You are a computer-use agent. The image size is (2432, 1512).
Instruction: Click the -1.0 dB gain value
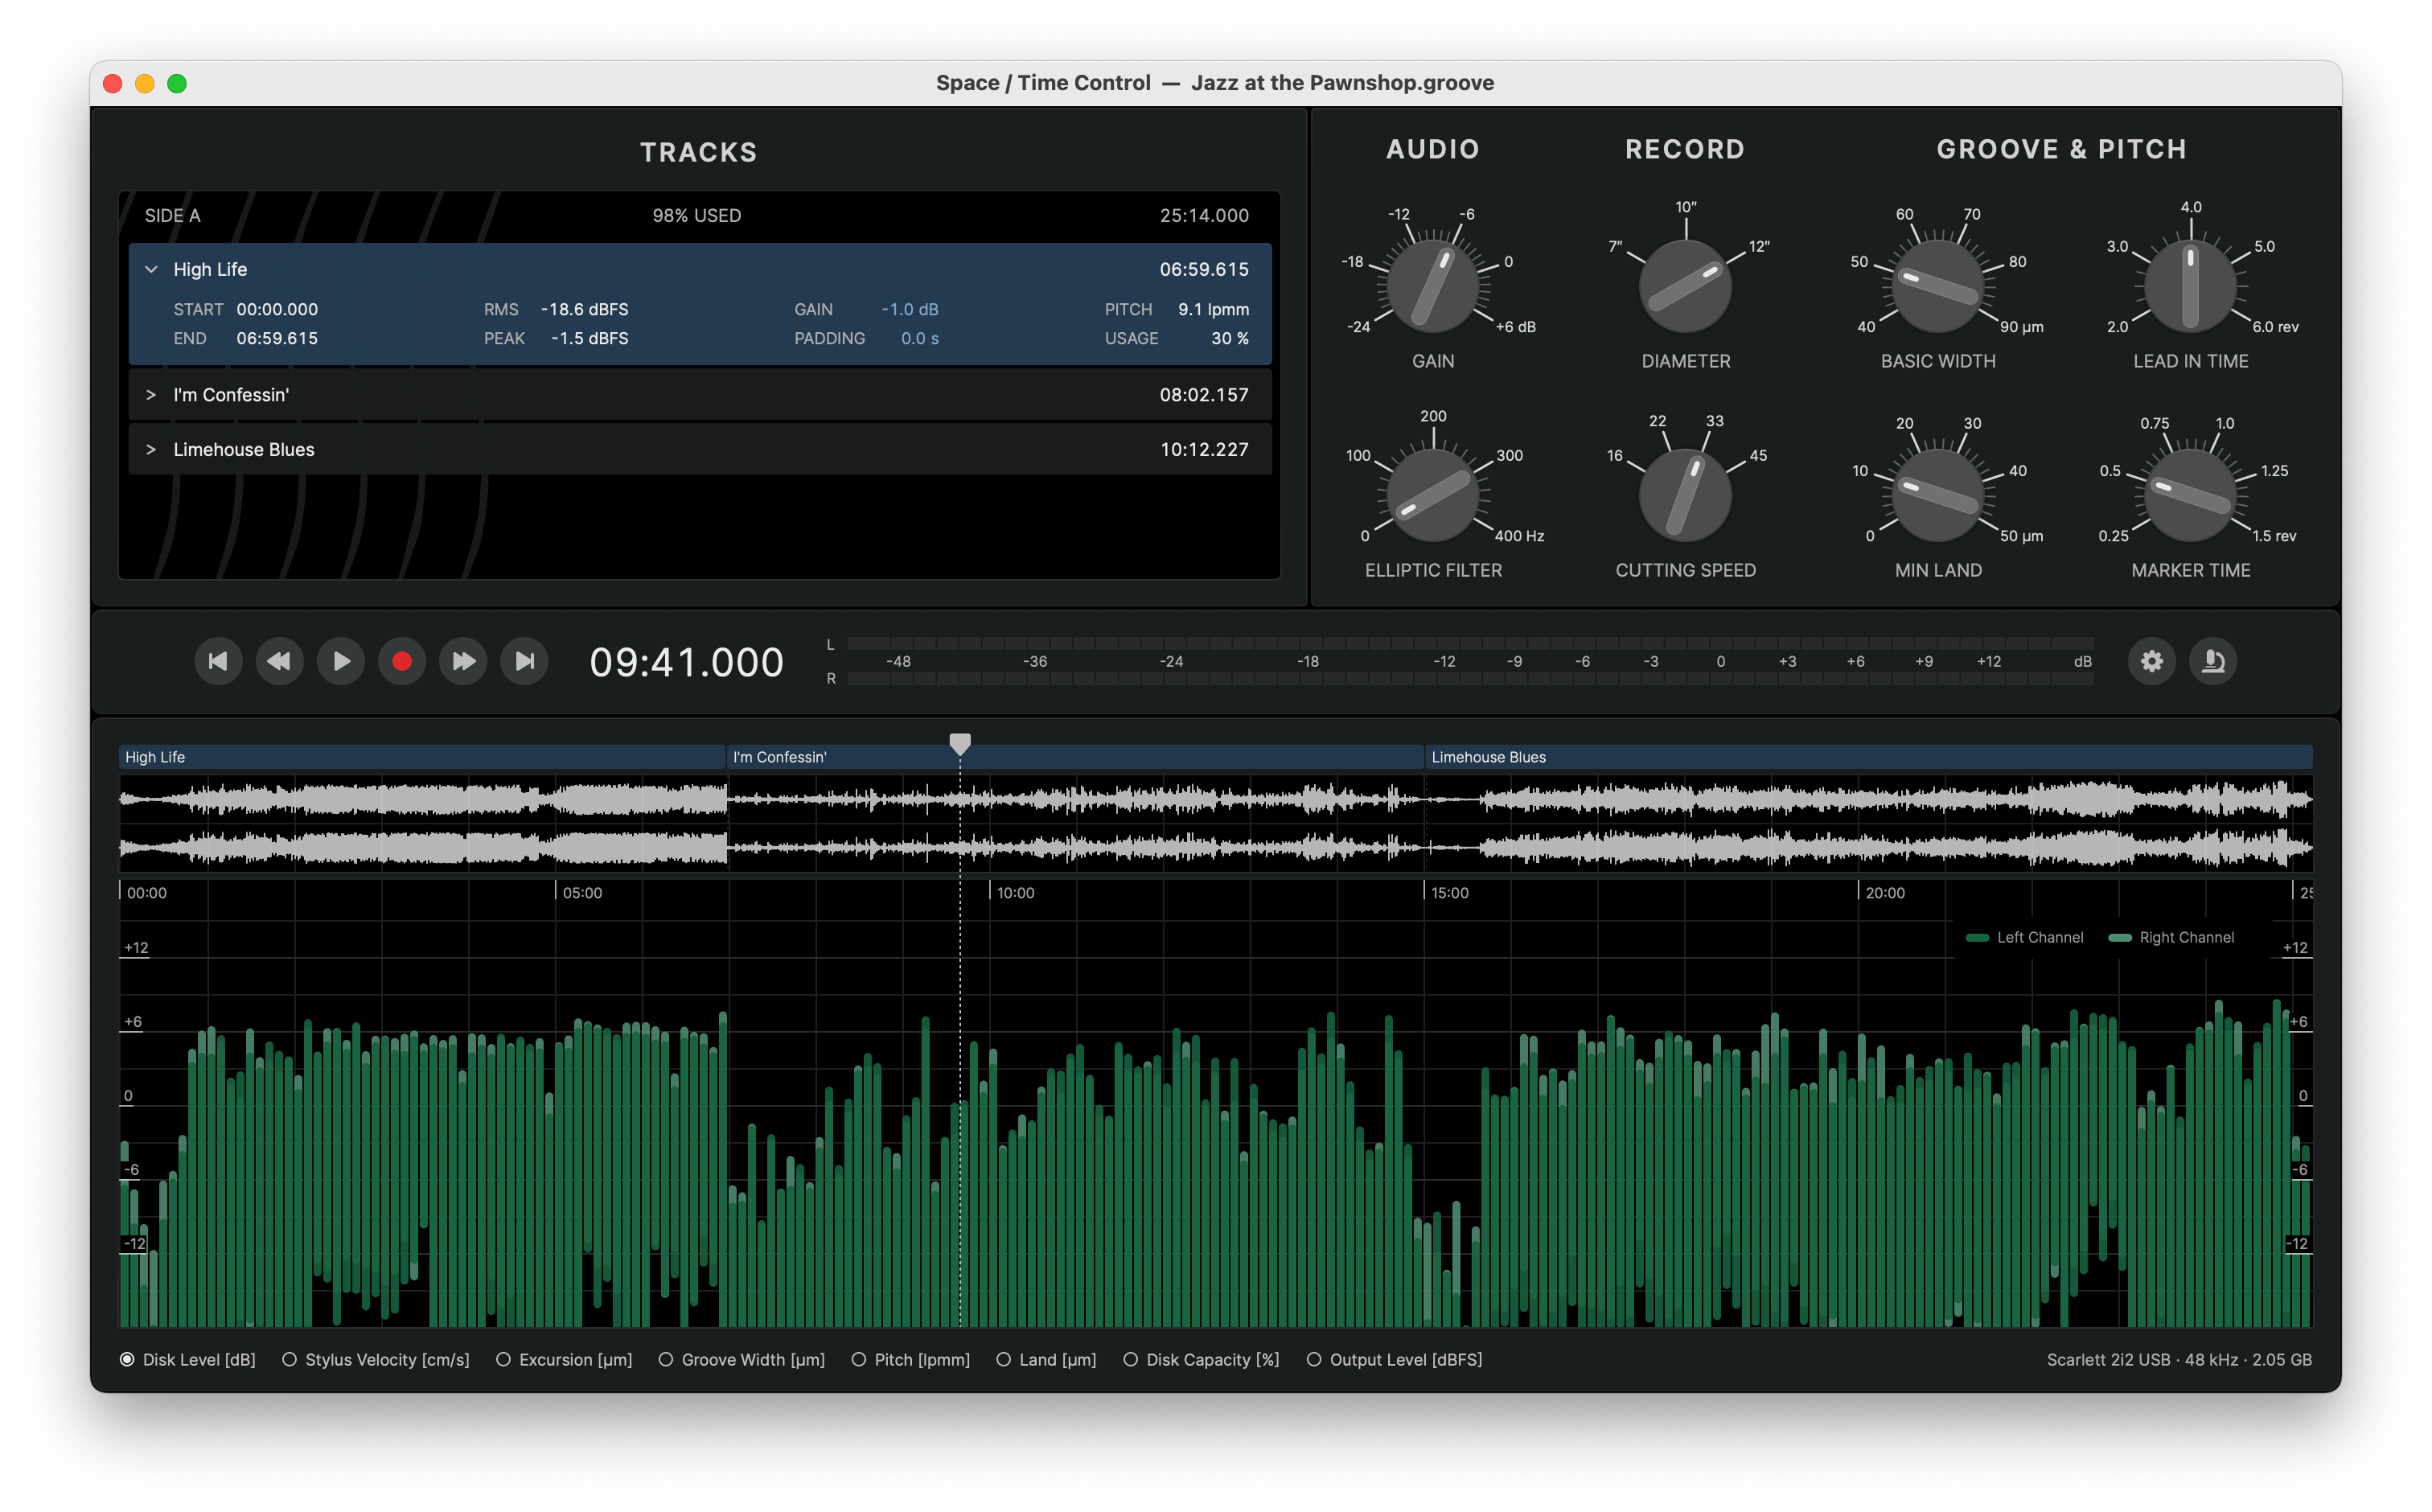click(x=909, y=310)
